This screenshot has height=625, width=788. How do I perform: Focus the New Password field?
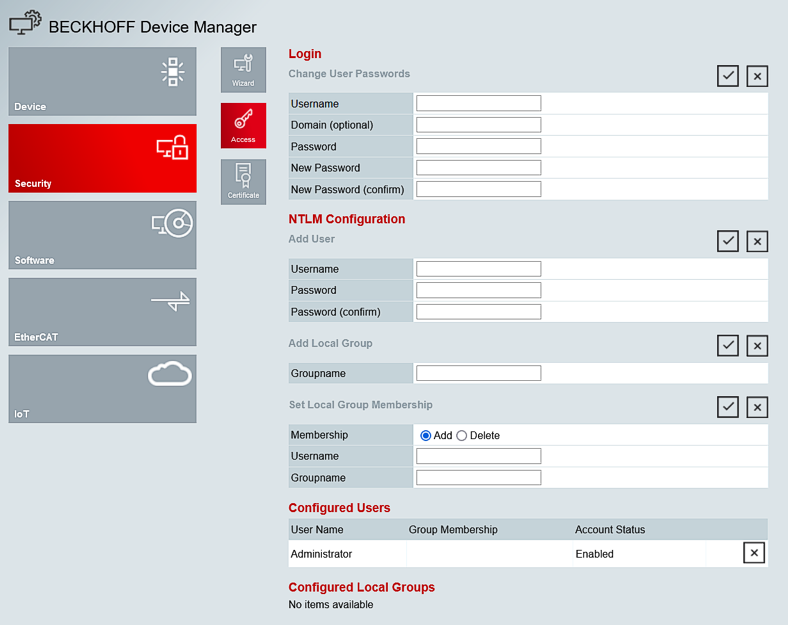point(478,168)
